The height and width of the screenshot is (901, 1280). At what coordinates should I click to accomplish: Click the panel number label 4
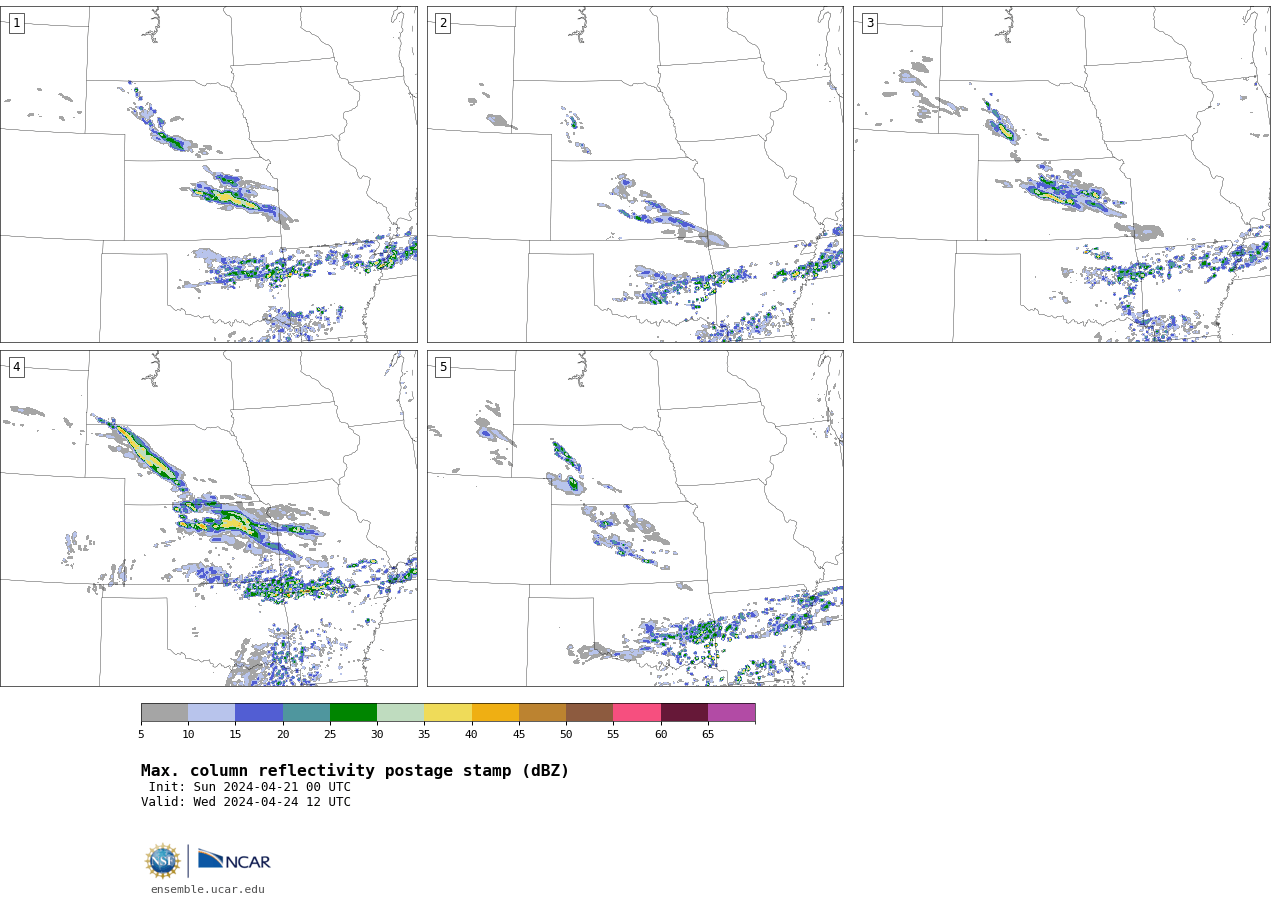(16, 367)
